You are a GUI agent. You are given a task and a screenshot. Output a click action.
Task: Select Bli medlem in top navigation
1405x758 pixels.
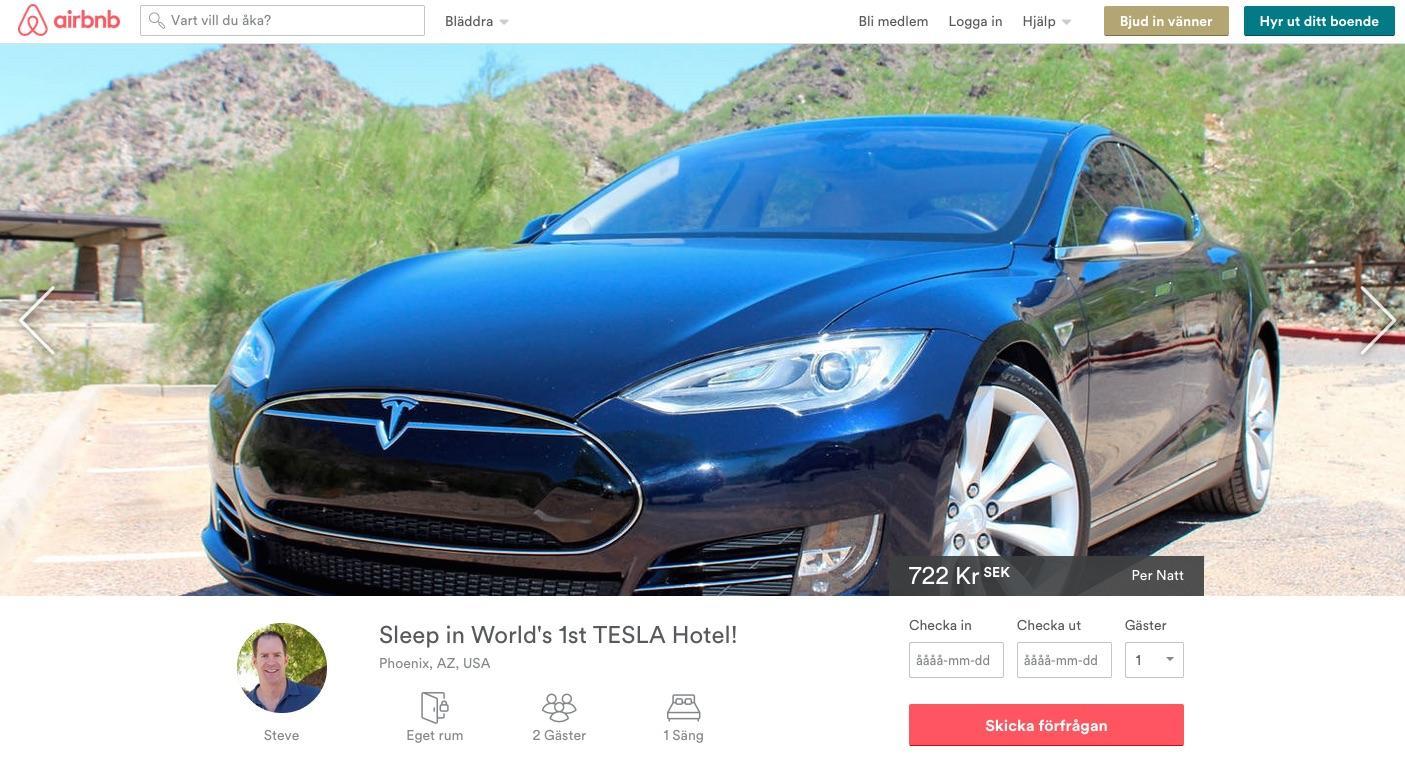tap(893, 21)
